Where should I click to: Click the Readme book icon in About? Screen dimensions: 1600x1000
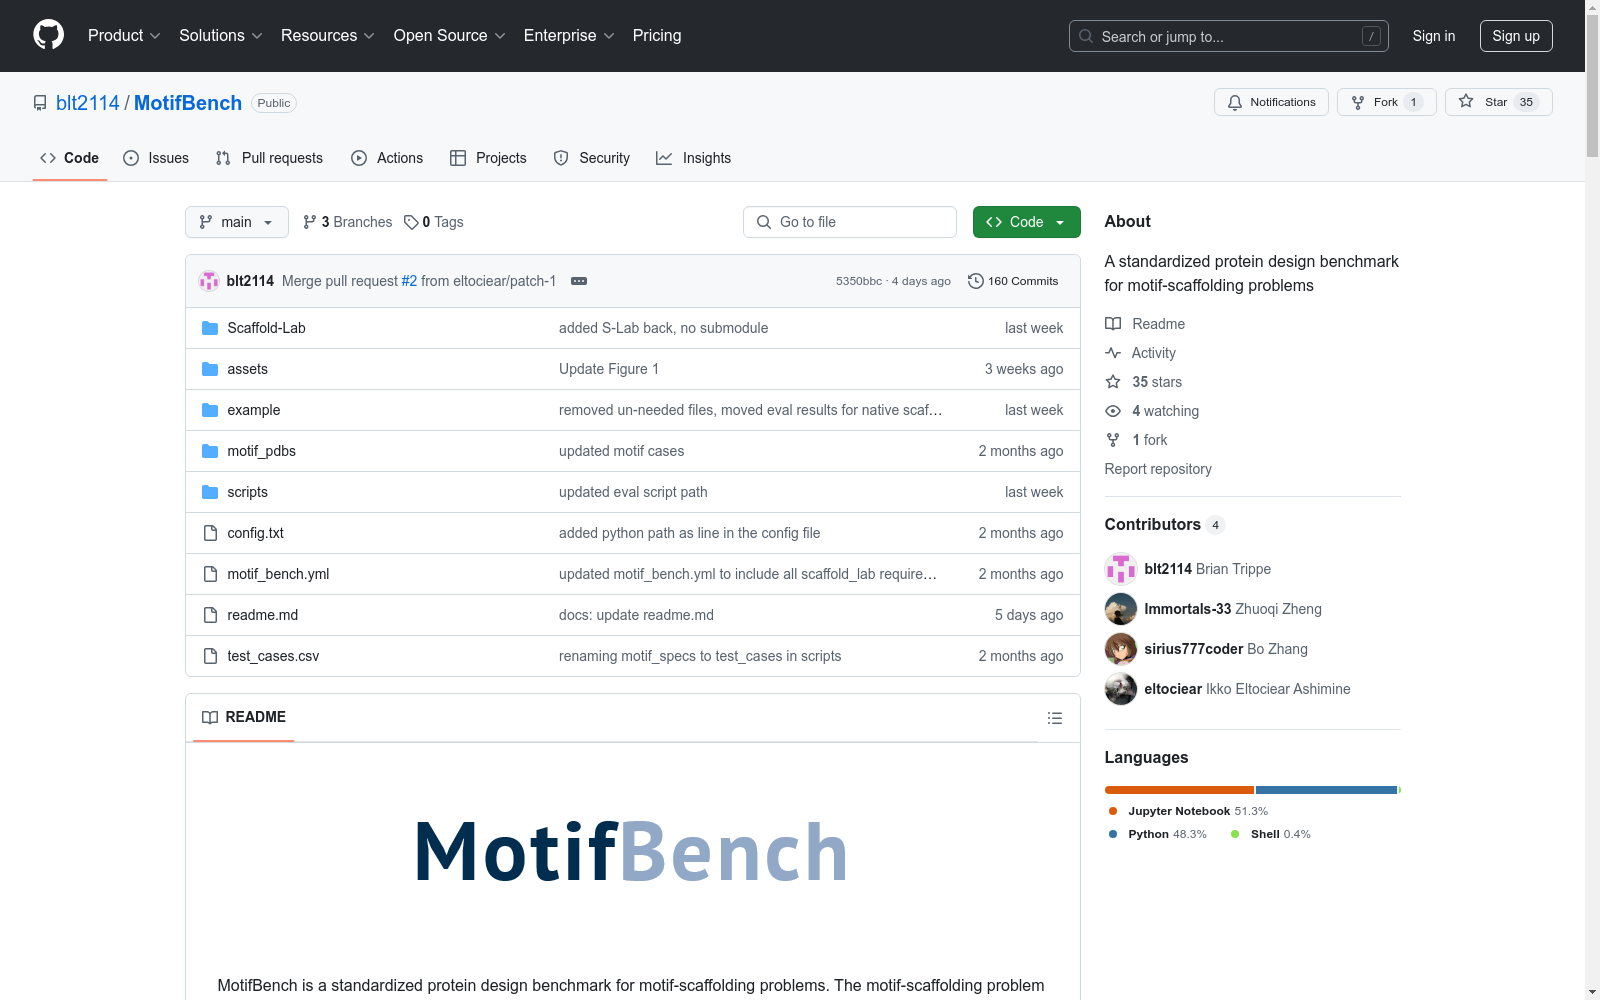pos(1113,324)
